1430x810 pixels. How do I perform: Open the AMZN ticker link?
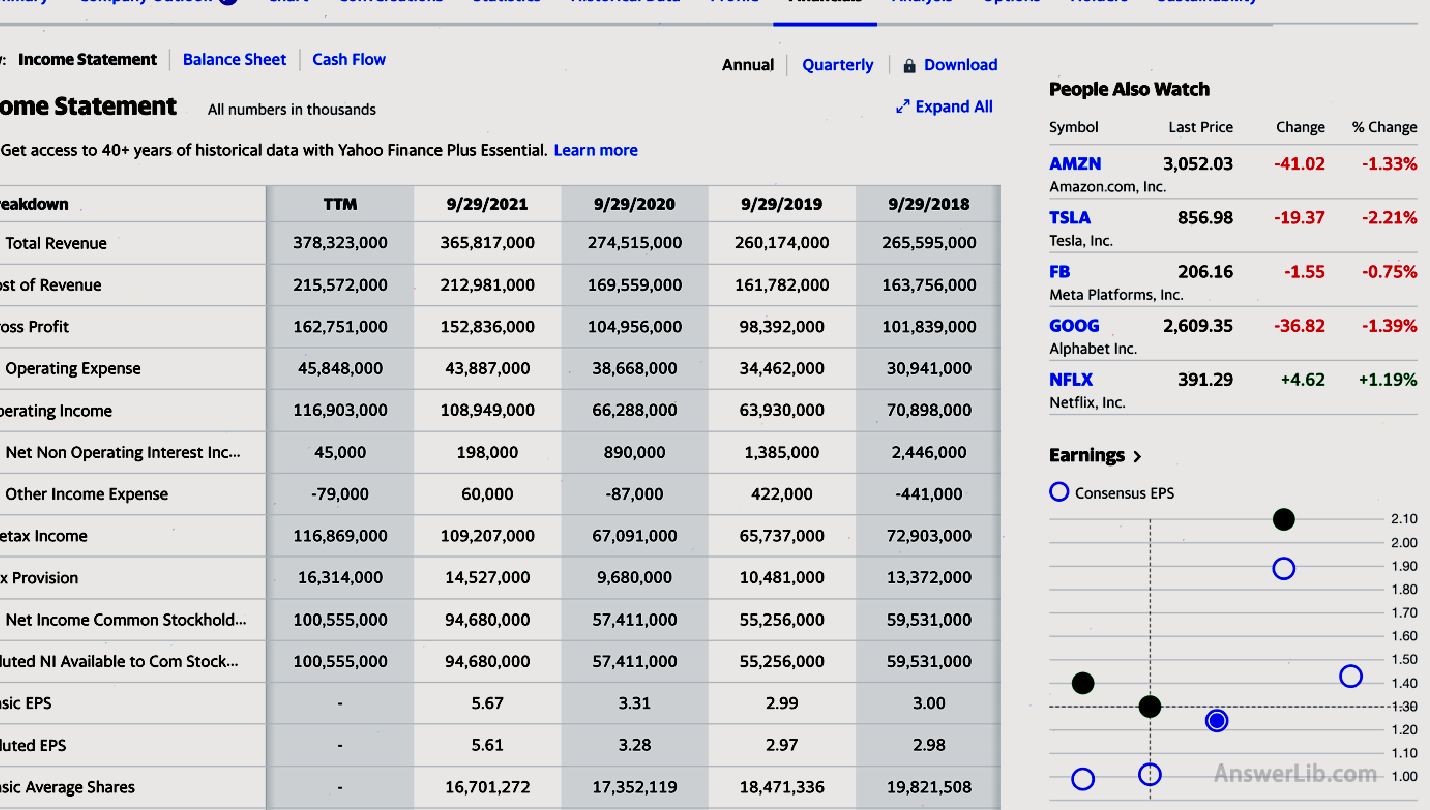1075,164
